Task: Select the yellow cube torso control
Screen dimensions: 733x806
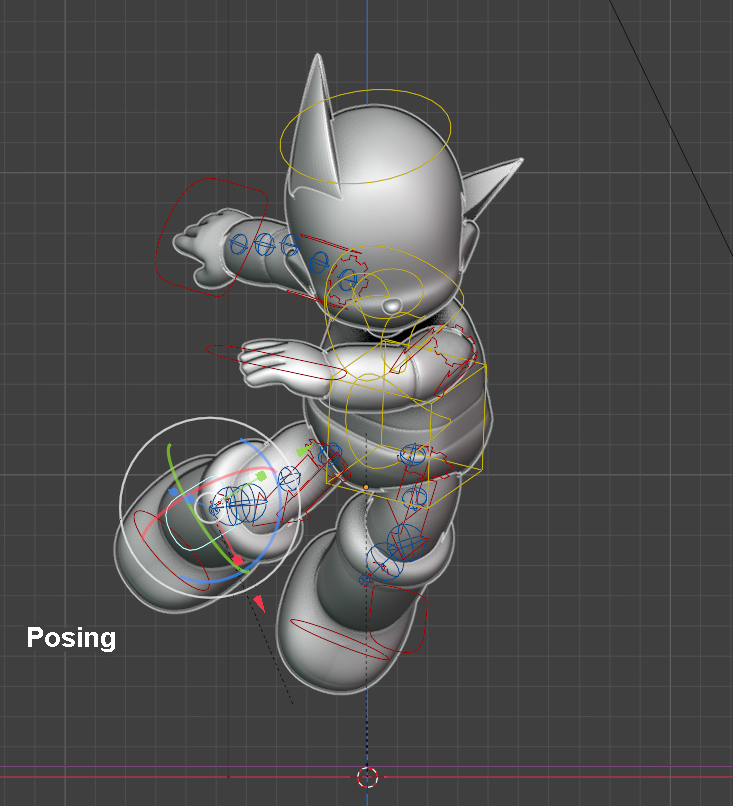Action: point(406,423)
